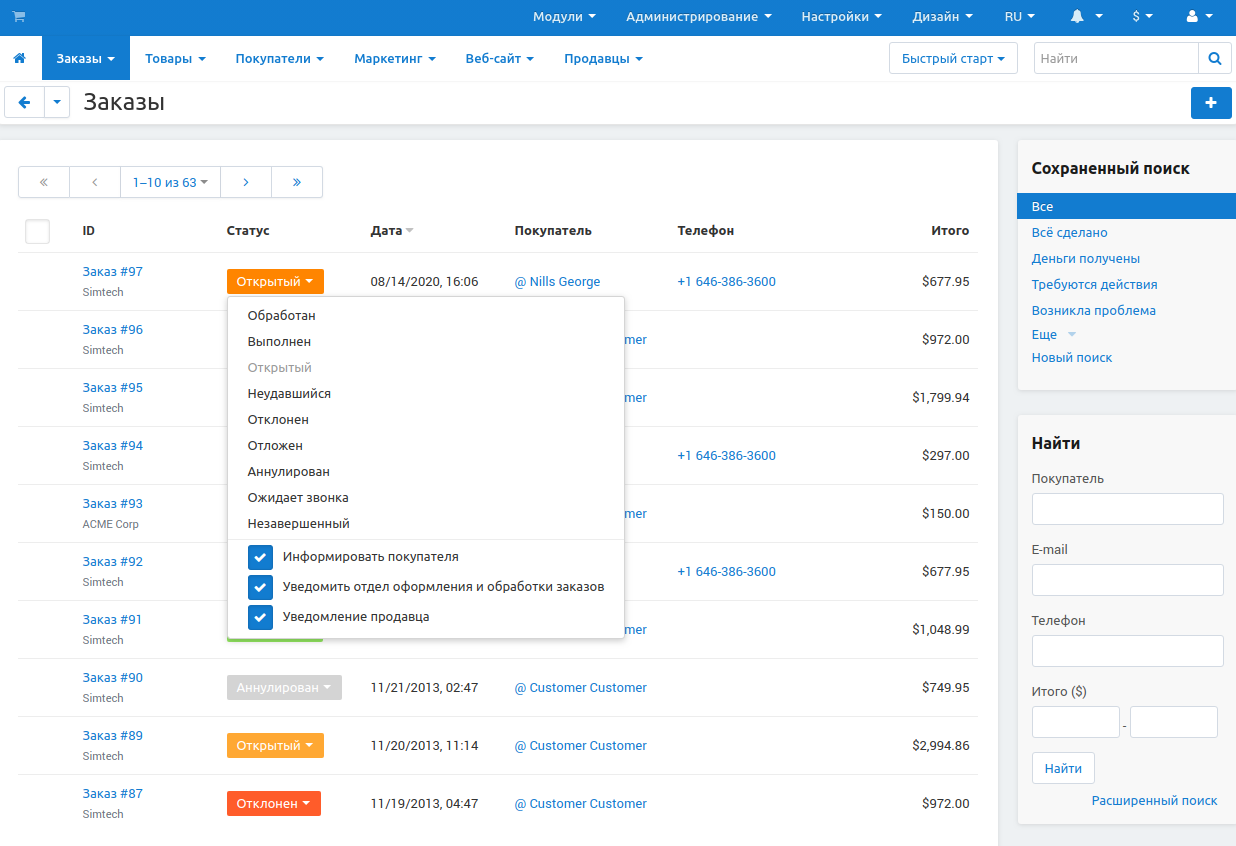Open the notifications bell menu

pos(1086,17)
